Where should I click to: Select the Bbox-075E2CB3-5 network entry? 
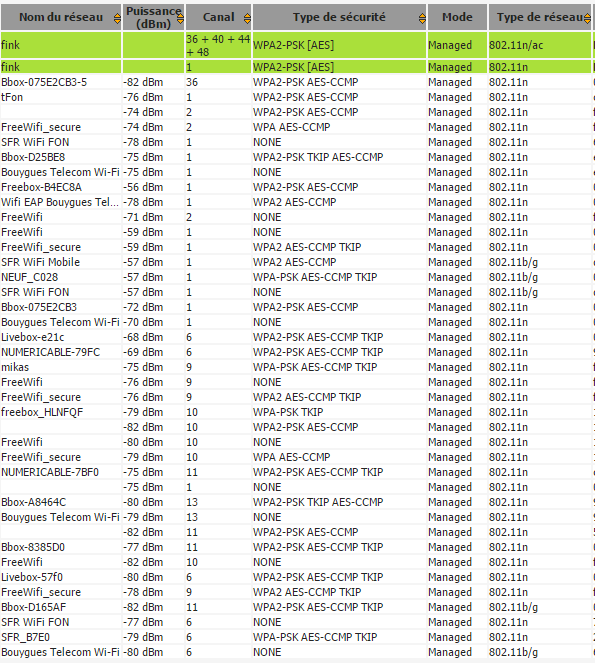click(x=297, y=82)
